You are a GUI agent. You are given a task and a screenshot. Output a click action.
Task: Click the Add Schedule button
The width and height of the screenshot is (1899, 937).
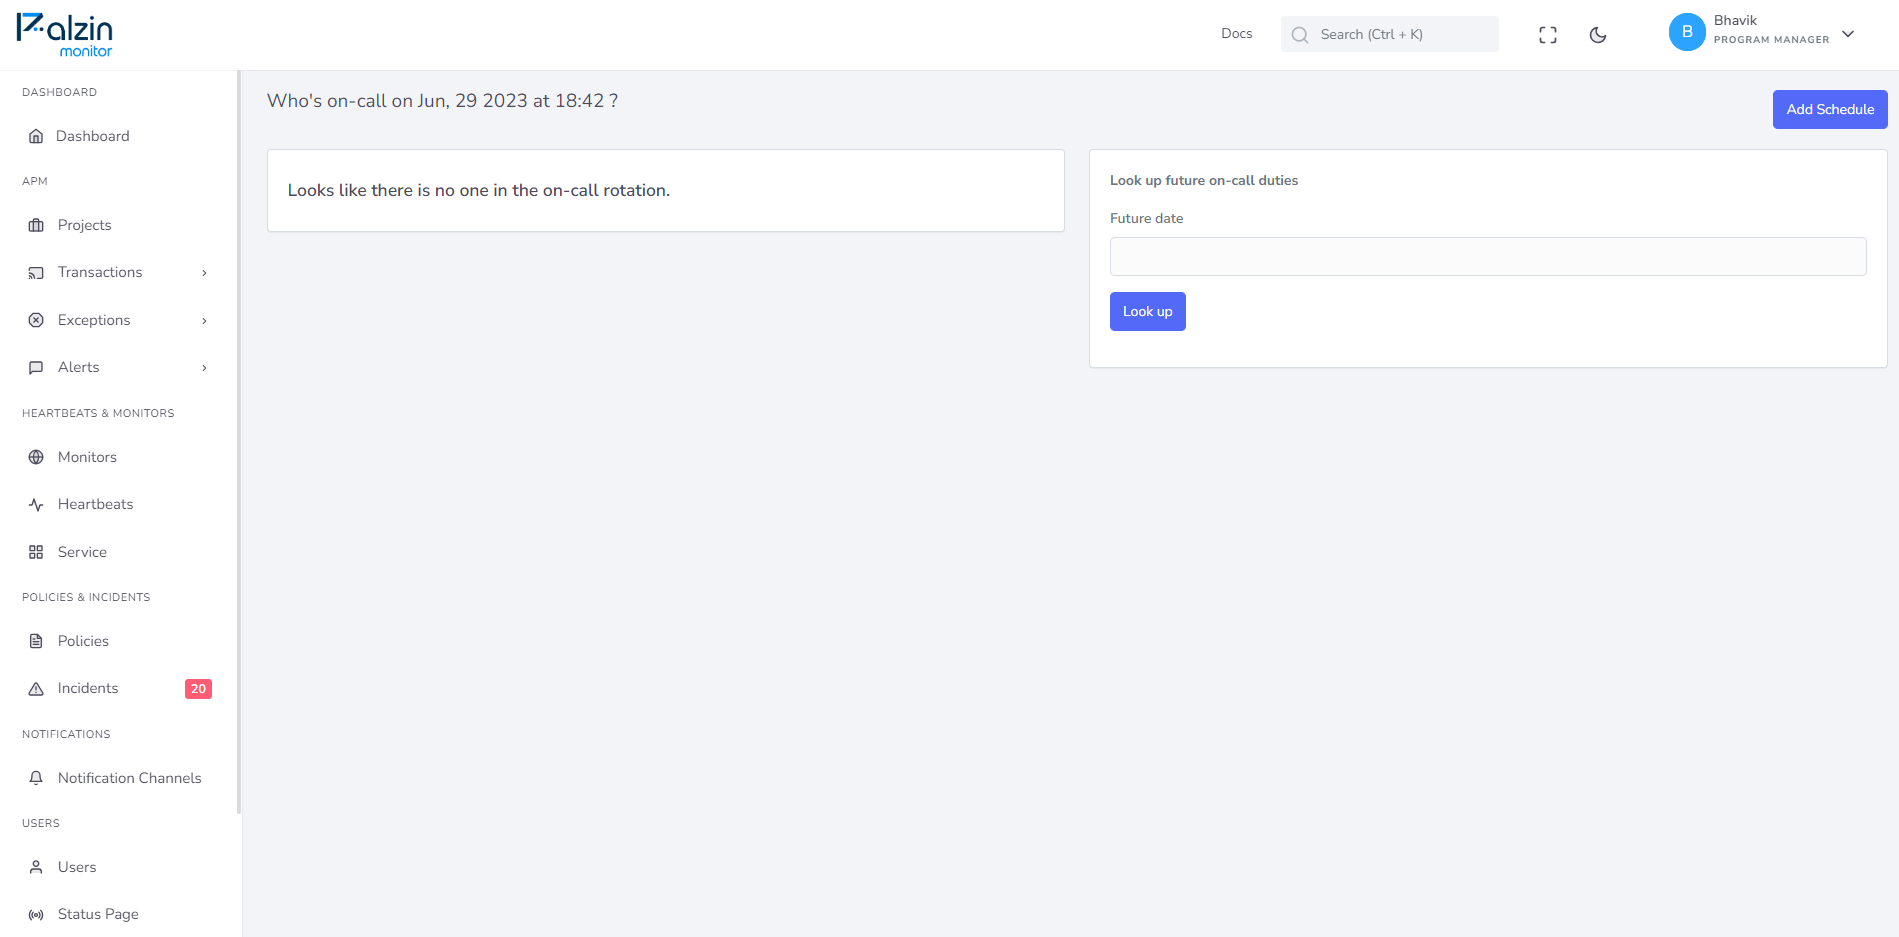(1830, 110)
